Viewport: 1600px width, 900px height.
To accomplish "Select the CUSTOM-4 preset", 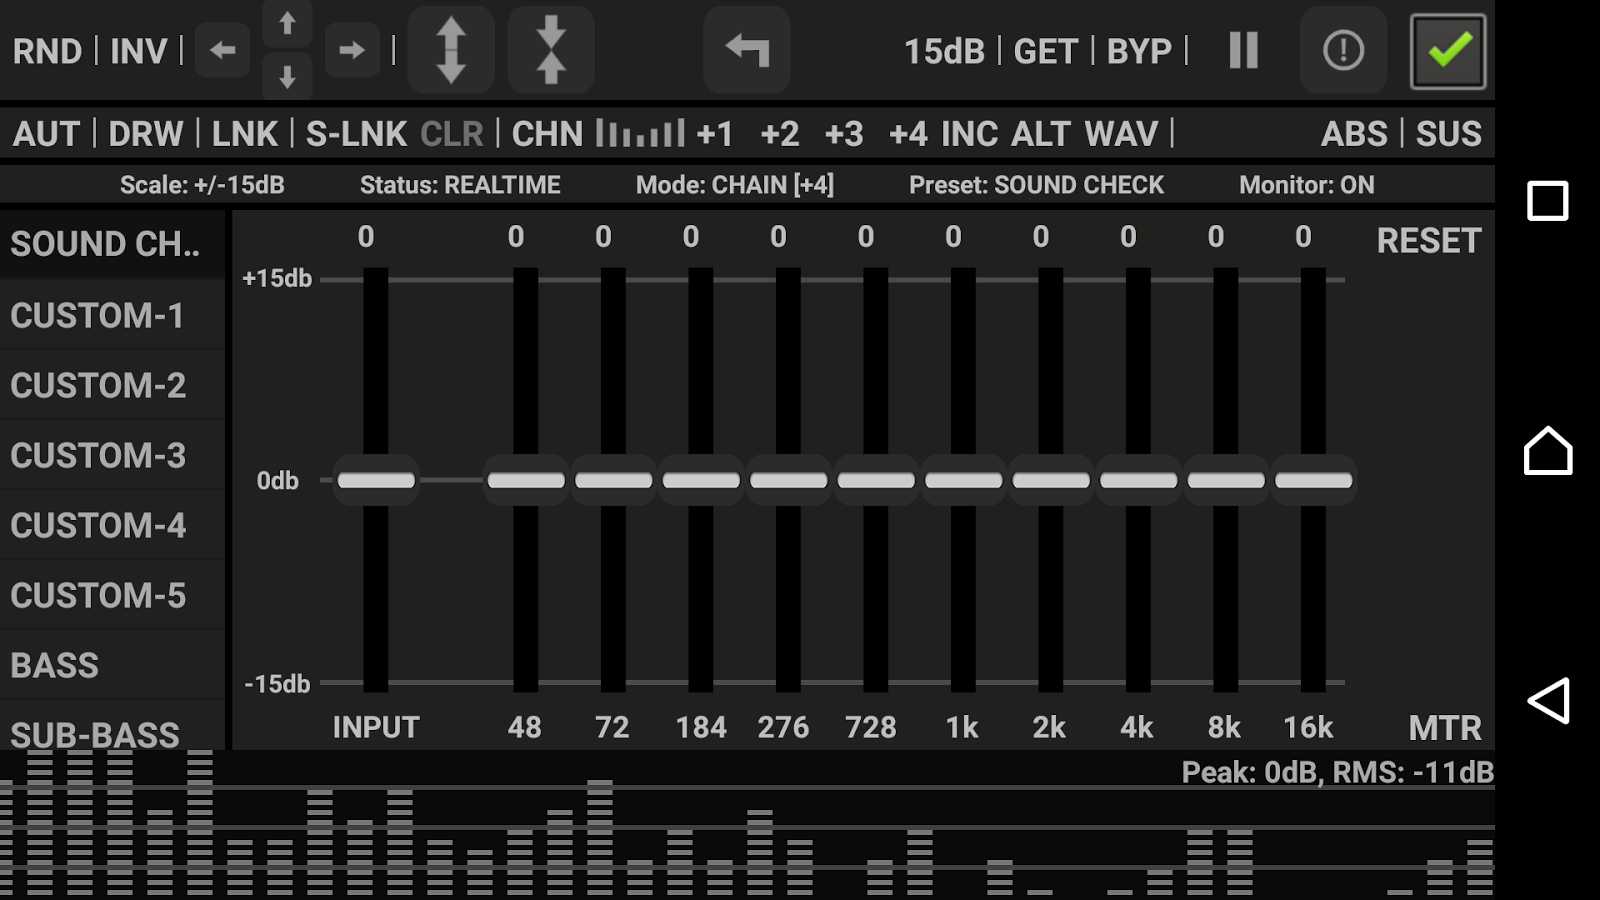I will coord(98,526).
